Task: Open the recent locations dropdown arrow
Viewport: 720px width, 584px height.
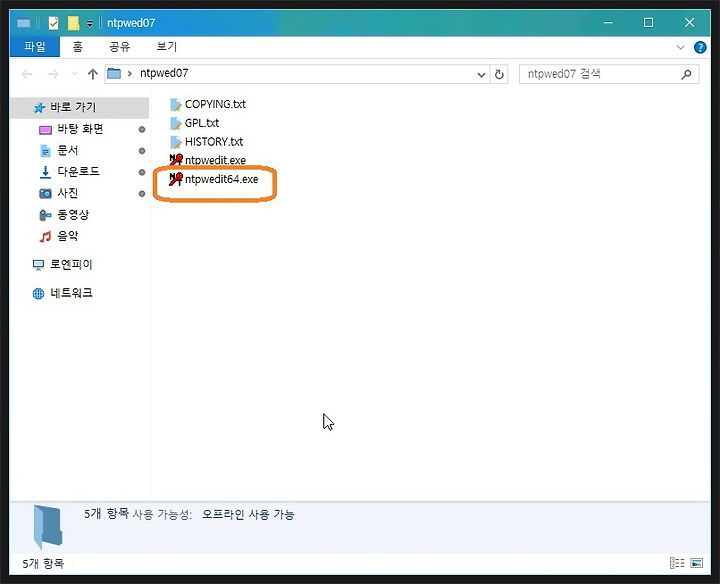Action: 74,74
